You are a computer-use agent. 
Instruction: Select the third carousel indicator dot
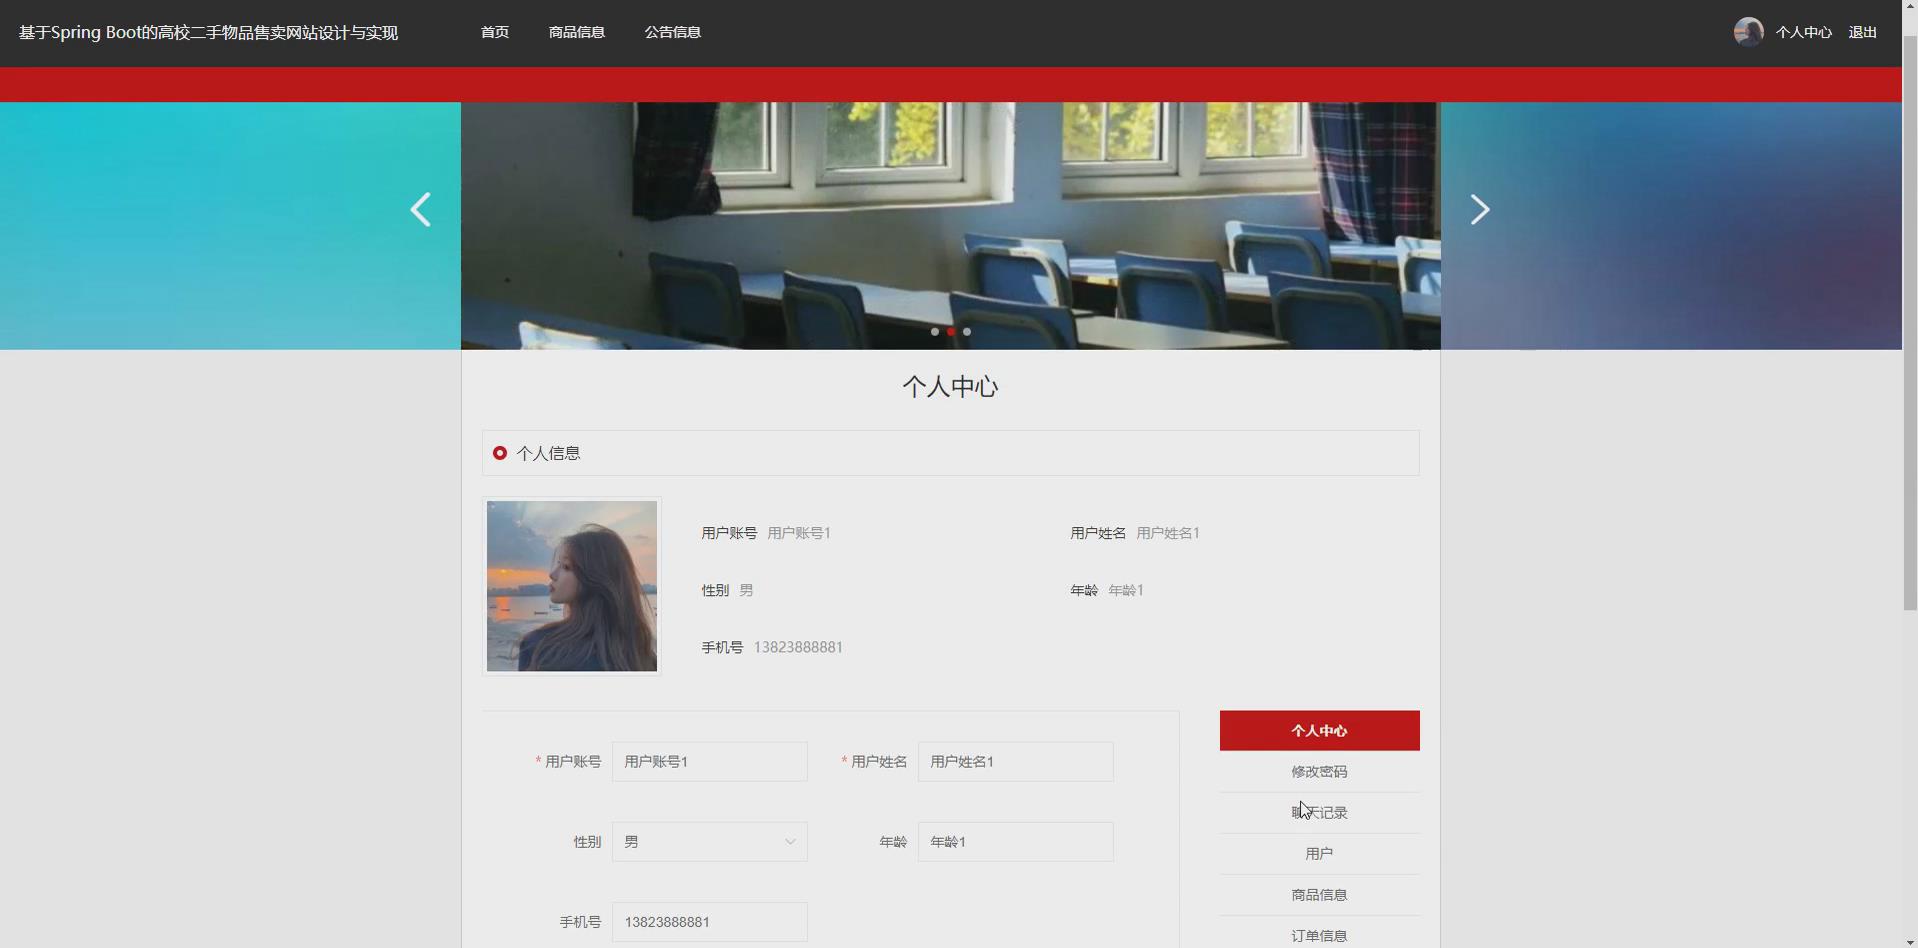point(967,331)
